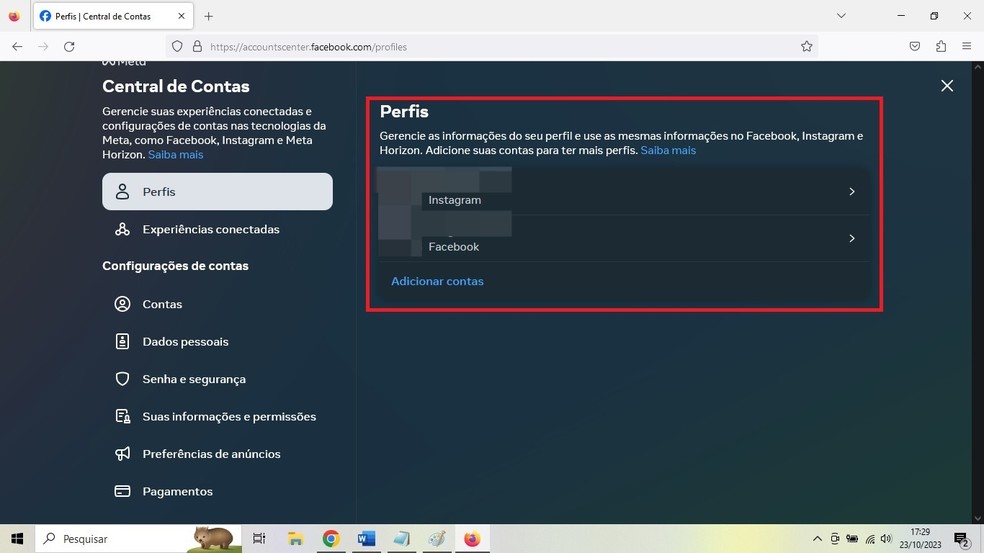Go forward in Firefox
The width and height of the screenshot is (984, 553).
click(x=43, y=46)
